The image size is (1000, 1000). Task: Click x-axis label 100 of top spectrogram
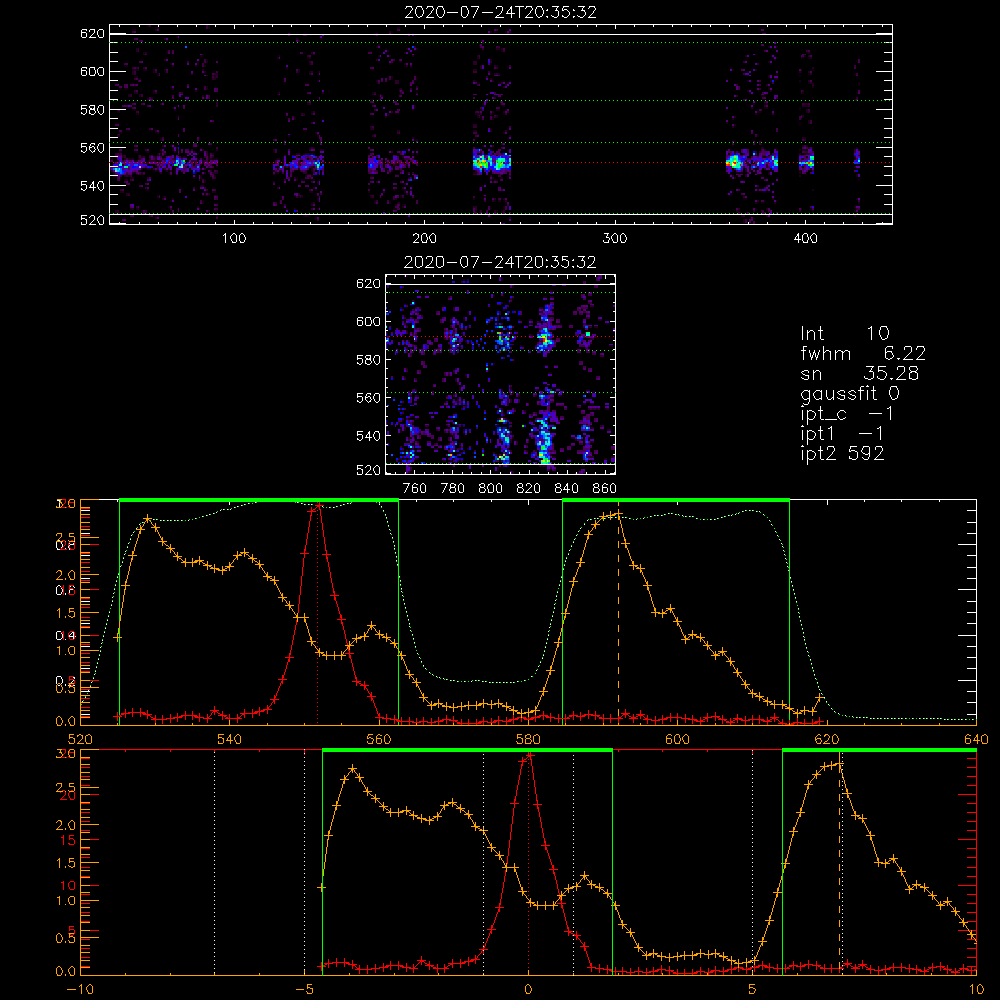(x=234, y=239)
